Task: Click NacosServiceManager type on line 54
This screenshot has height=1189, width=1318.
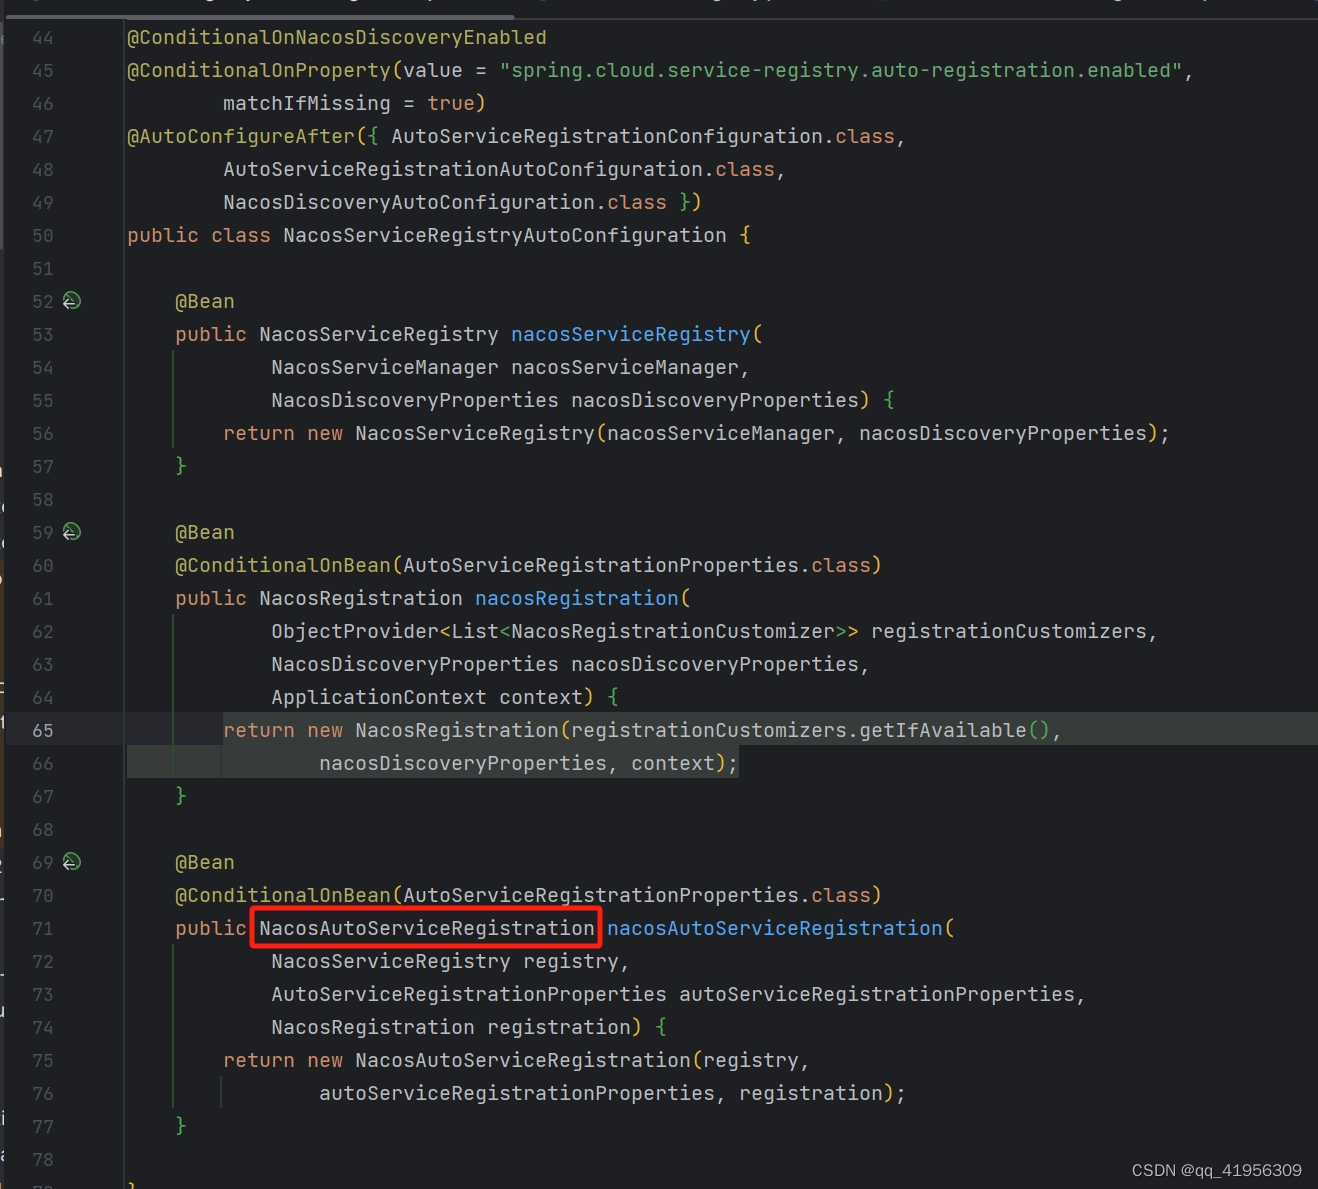Action: [x=385, y=367]
